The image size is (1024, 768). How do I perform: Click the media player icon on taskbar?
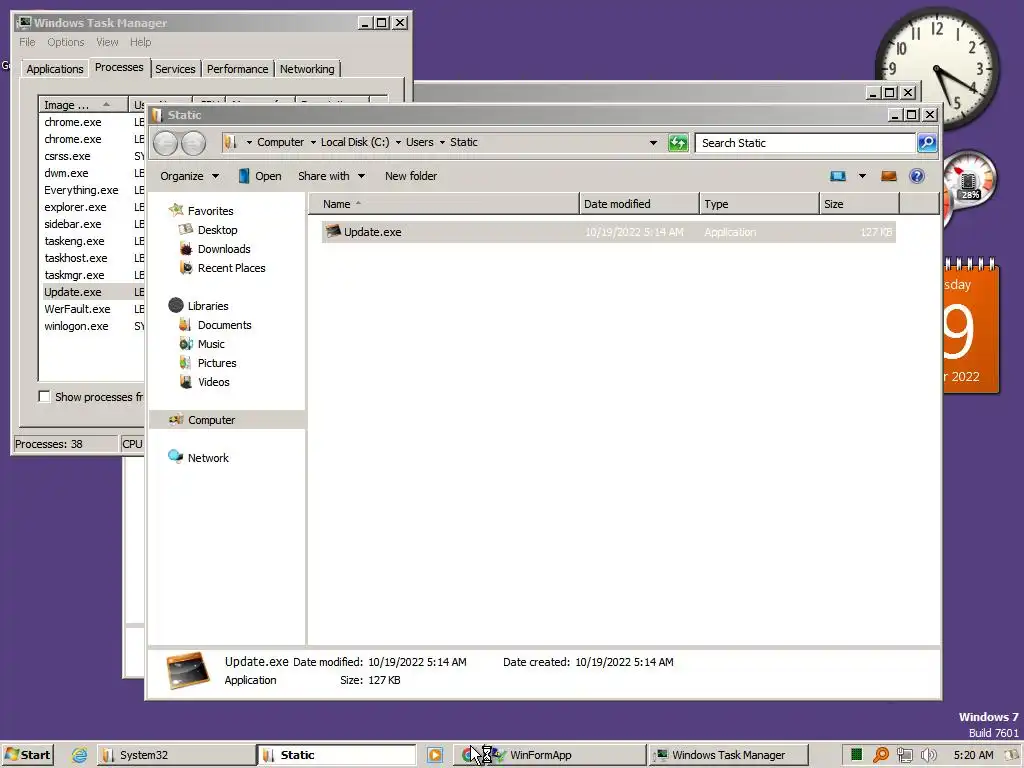coord(435,755)
